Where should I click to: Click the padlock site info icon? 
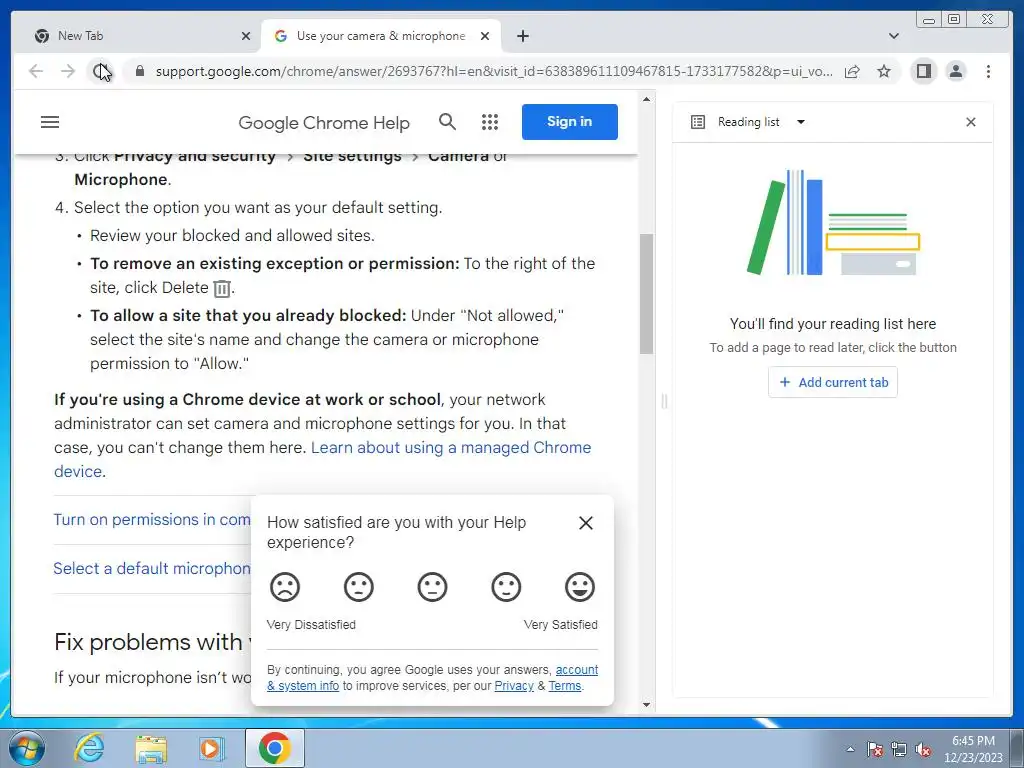coord(139,71)
